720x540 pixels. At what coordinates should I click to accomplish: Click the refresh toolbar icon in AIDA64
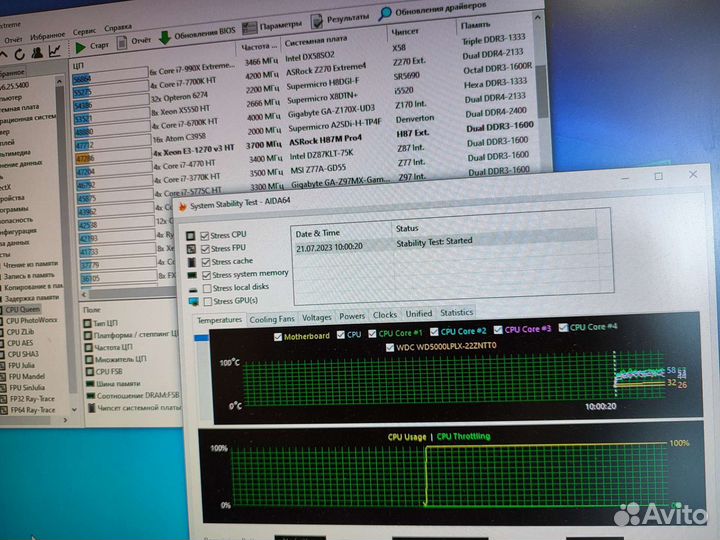(x=19, y=54)
